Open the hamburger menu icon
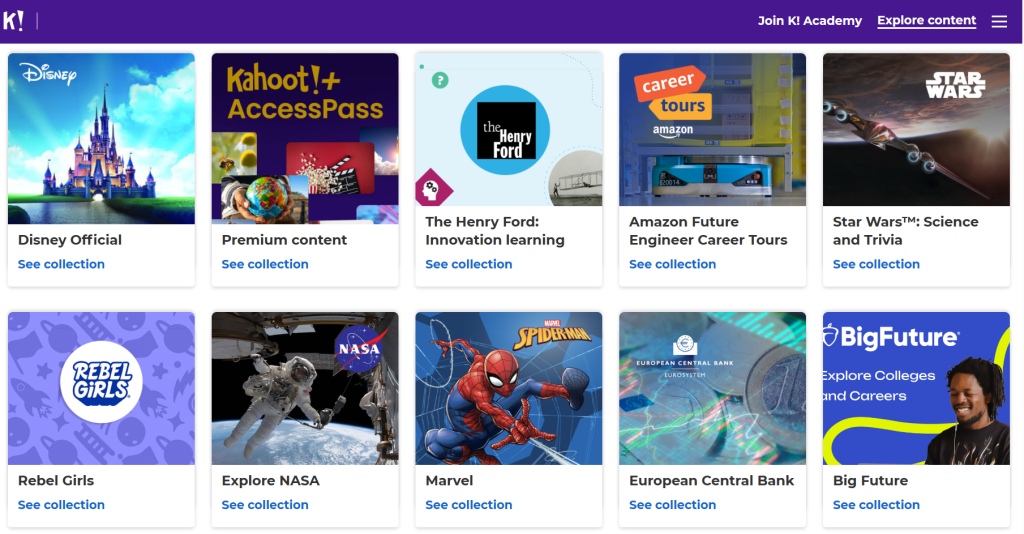This screenshot has width=1024, height=534. pos(999,22)
